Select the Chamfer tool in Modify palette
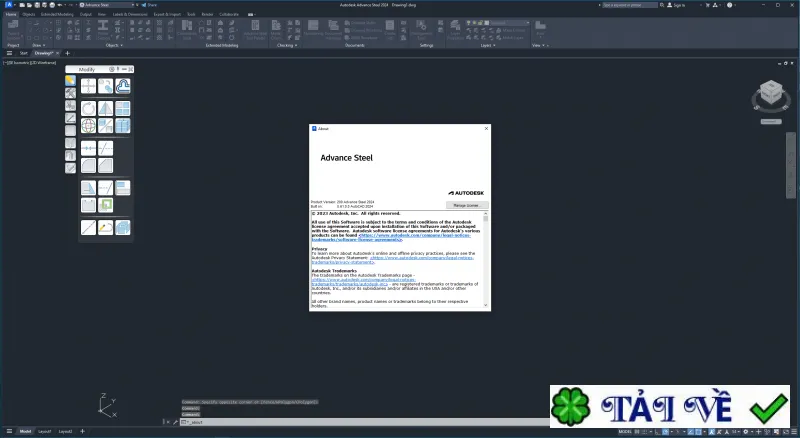Viewport: 800px width, 438px height. tap(106, 165)
